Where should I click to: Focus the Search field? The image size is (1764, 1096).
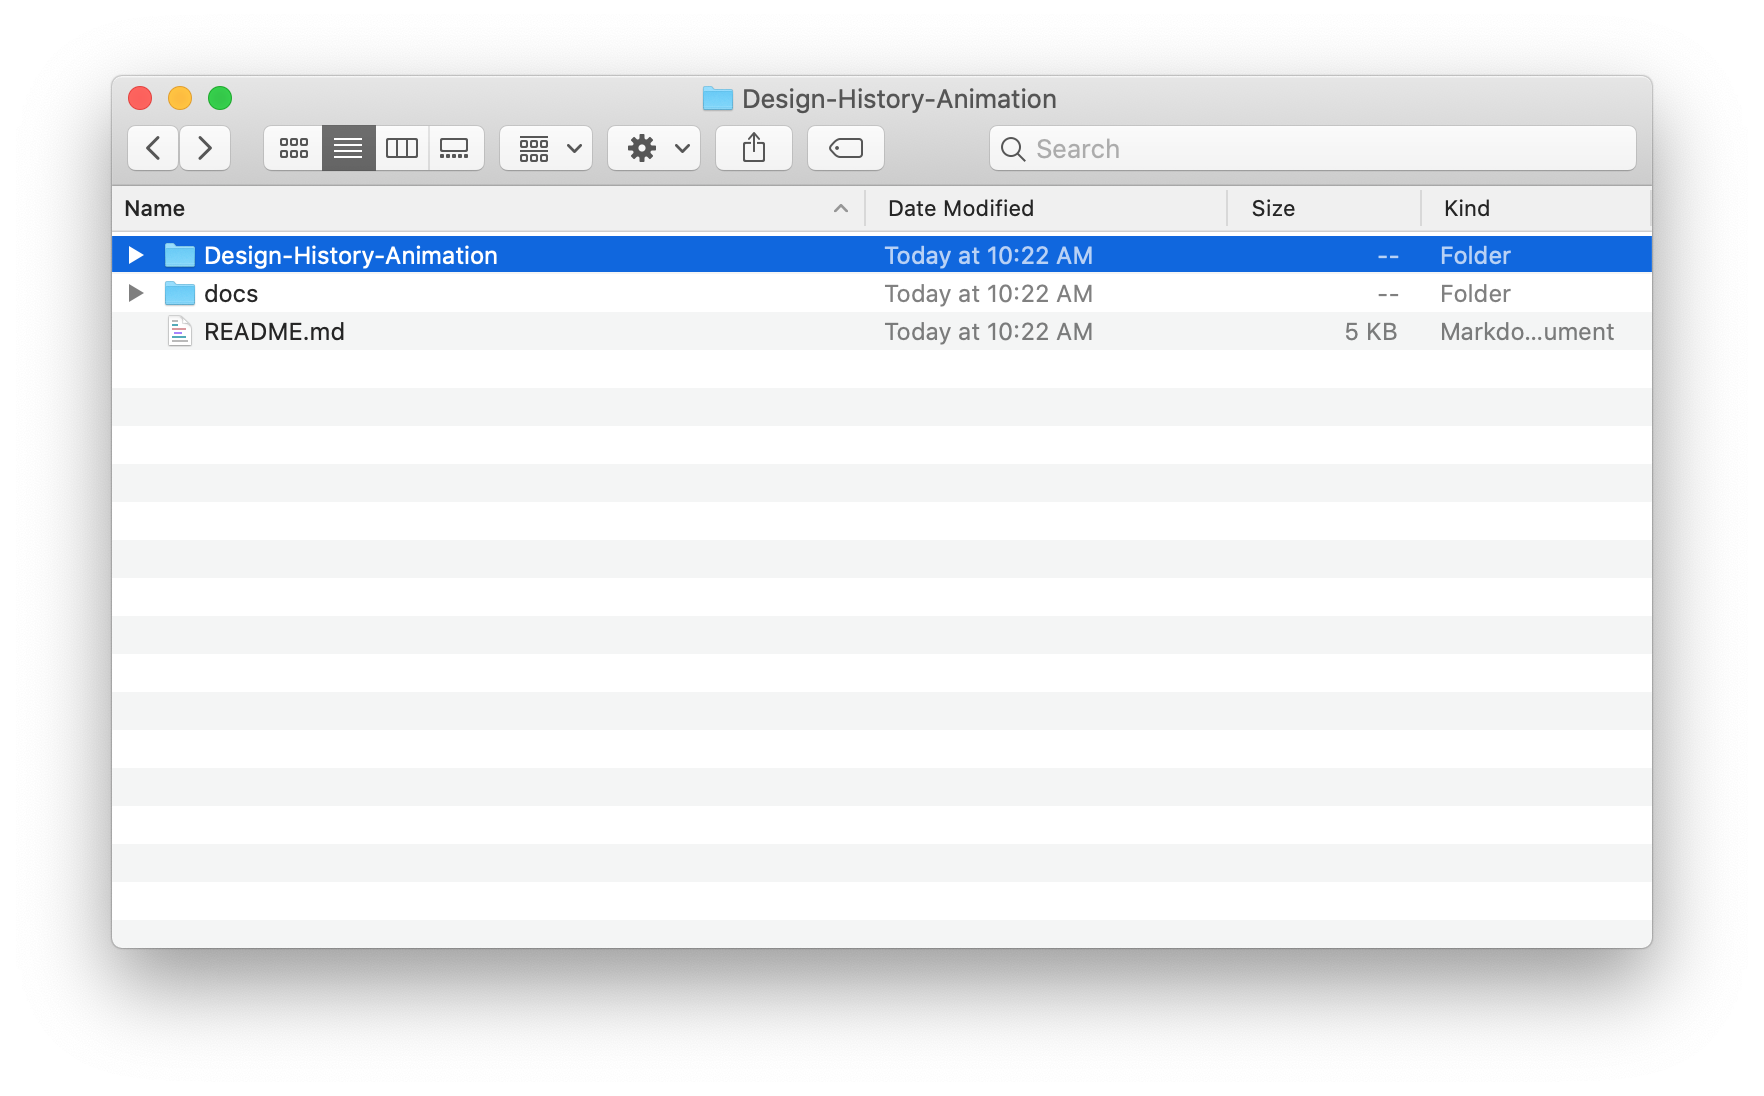coord(1313,148)
